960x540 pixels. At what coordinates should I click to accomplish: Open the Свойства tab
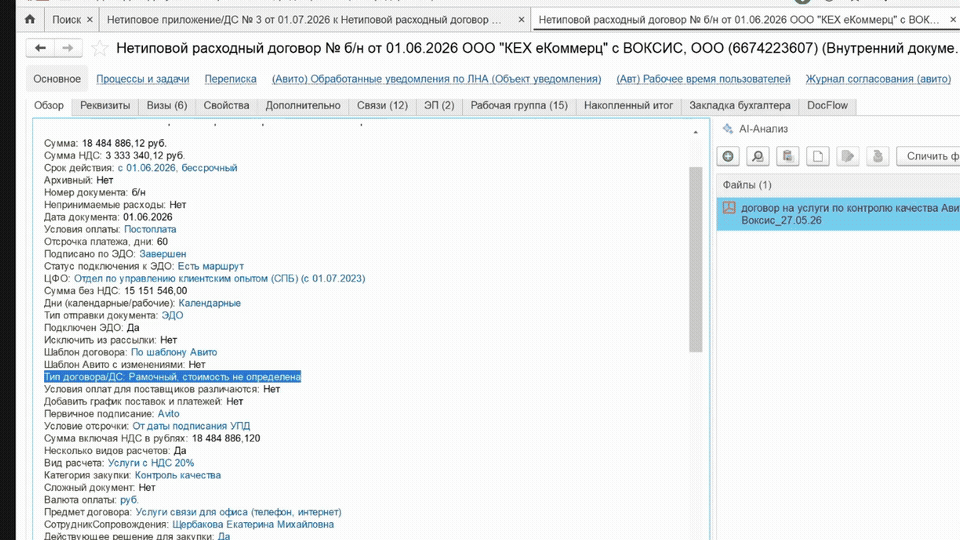click(226, 105)
